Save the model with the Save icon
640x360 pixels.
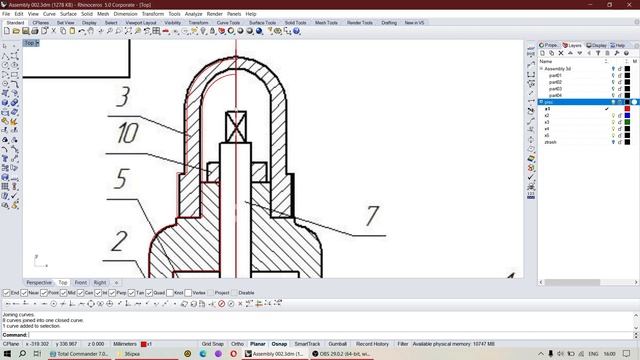point(26,31)
